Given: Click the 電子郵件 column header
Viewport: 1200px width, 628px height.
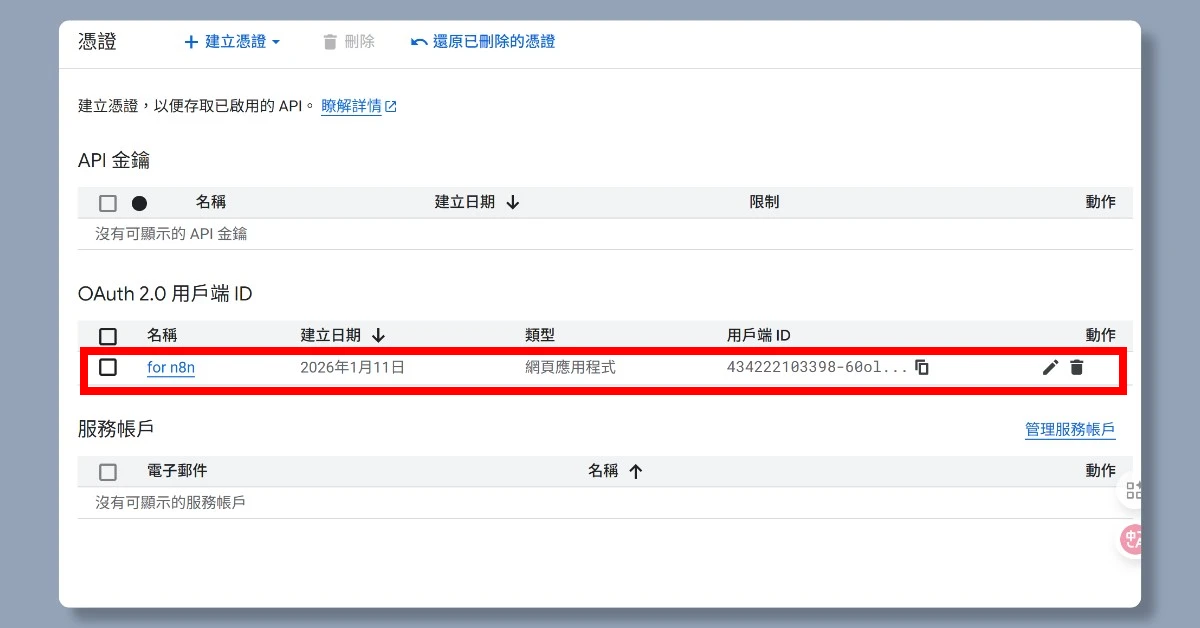Looking at the screenshot, I should pyautogui.click(x=177, y=470).
